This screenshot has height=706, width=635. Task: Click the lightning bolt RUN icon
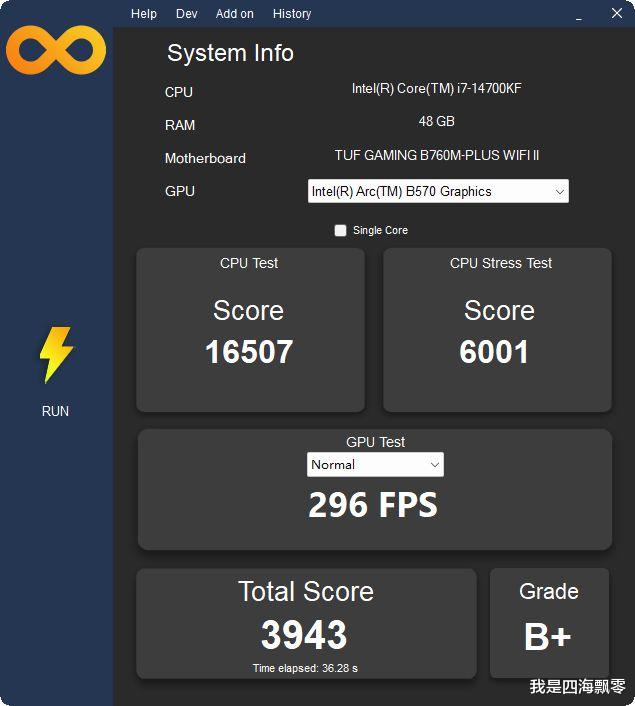point(56,355)
